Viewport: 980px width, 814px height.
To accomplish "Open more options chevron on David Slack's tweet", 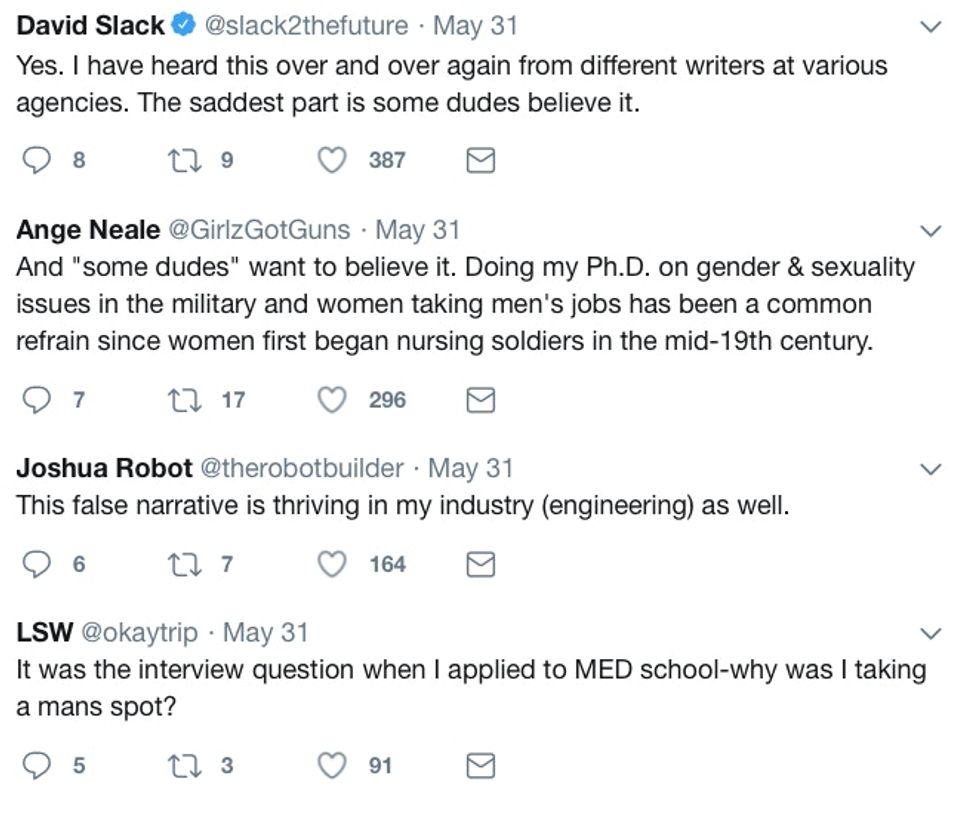I will pyautogui.click(x=930, y=28).
